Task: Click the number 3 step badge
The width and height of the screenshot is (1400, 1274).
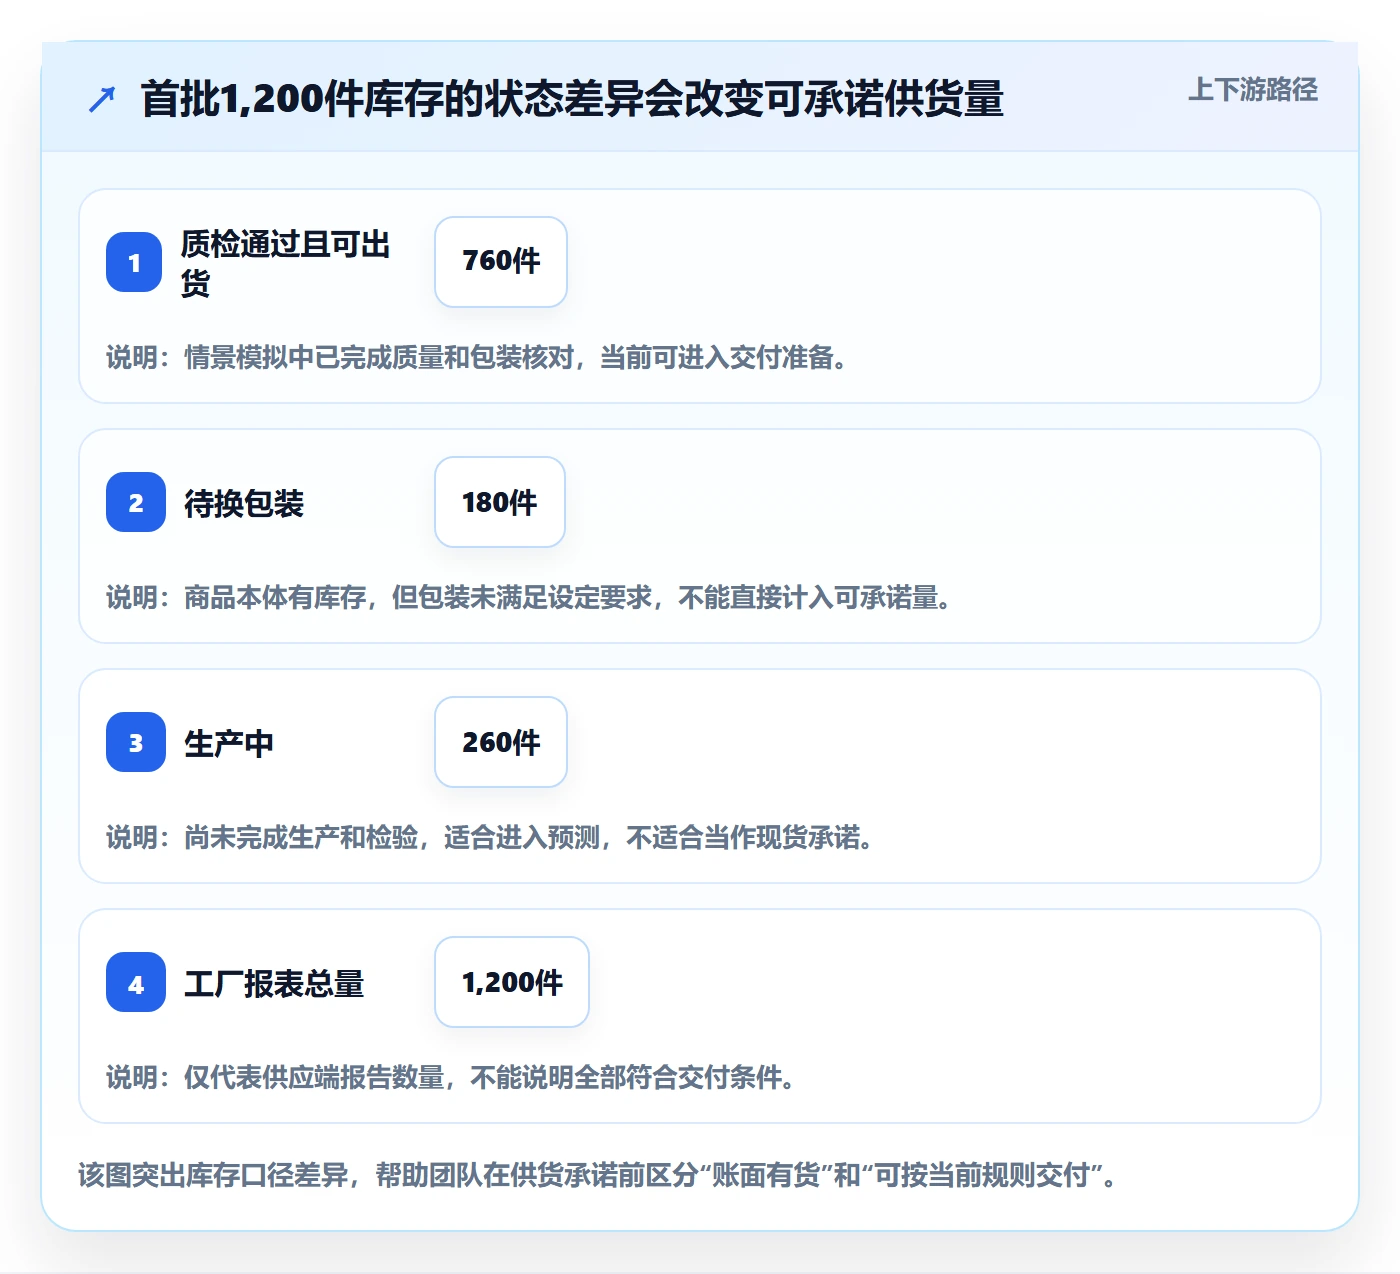Action: (136, 742)
